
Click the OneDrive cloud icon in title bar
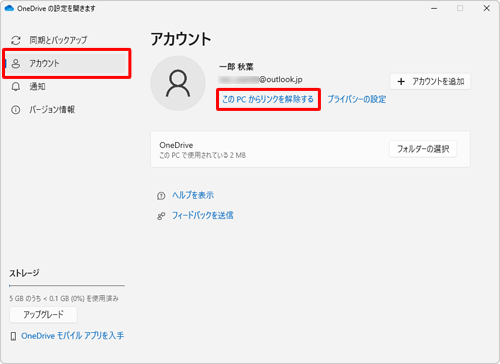[x=9, y=8]
